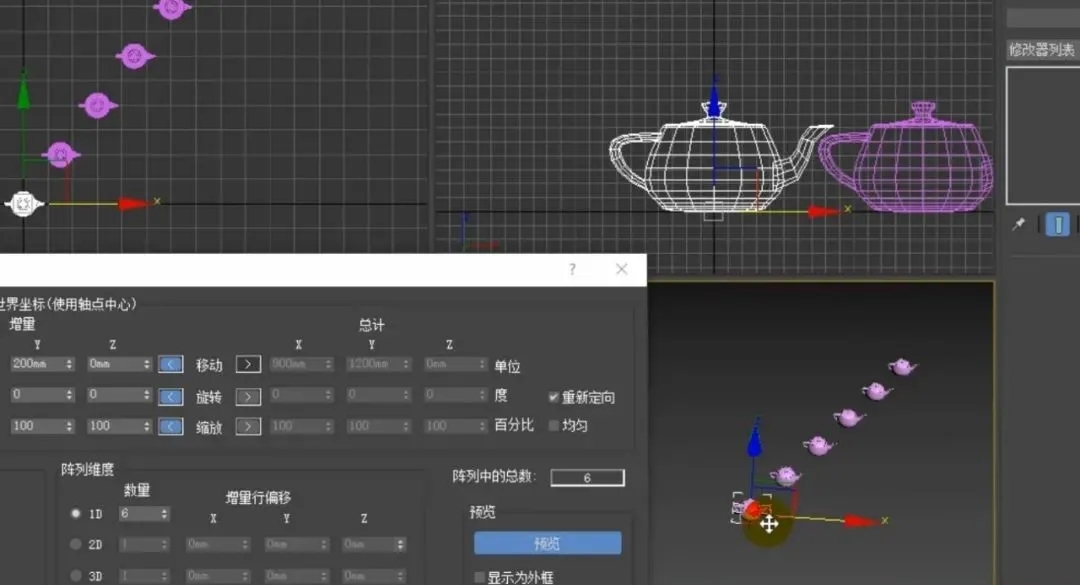Open Array dialog help question mark

572,269
